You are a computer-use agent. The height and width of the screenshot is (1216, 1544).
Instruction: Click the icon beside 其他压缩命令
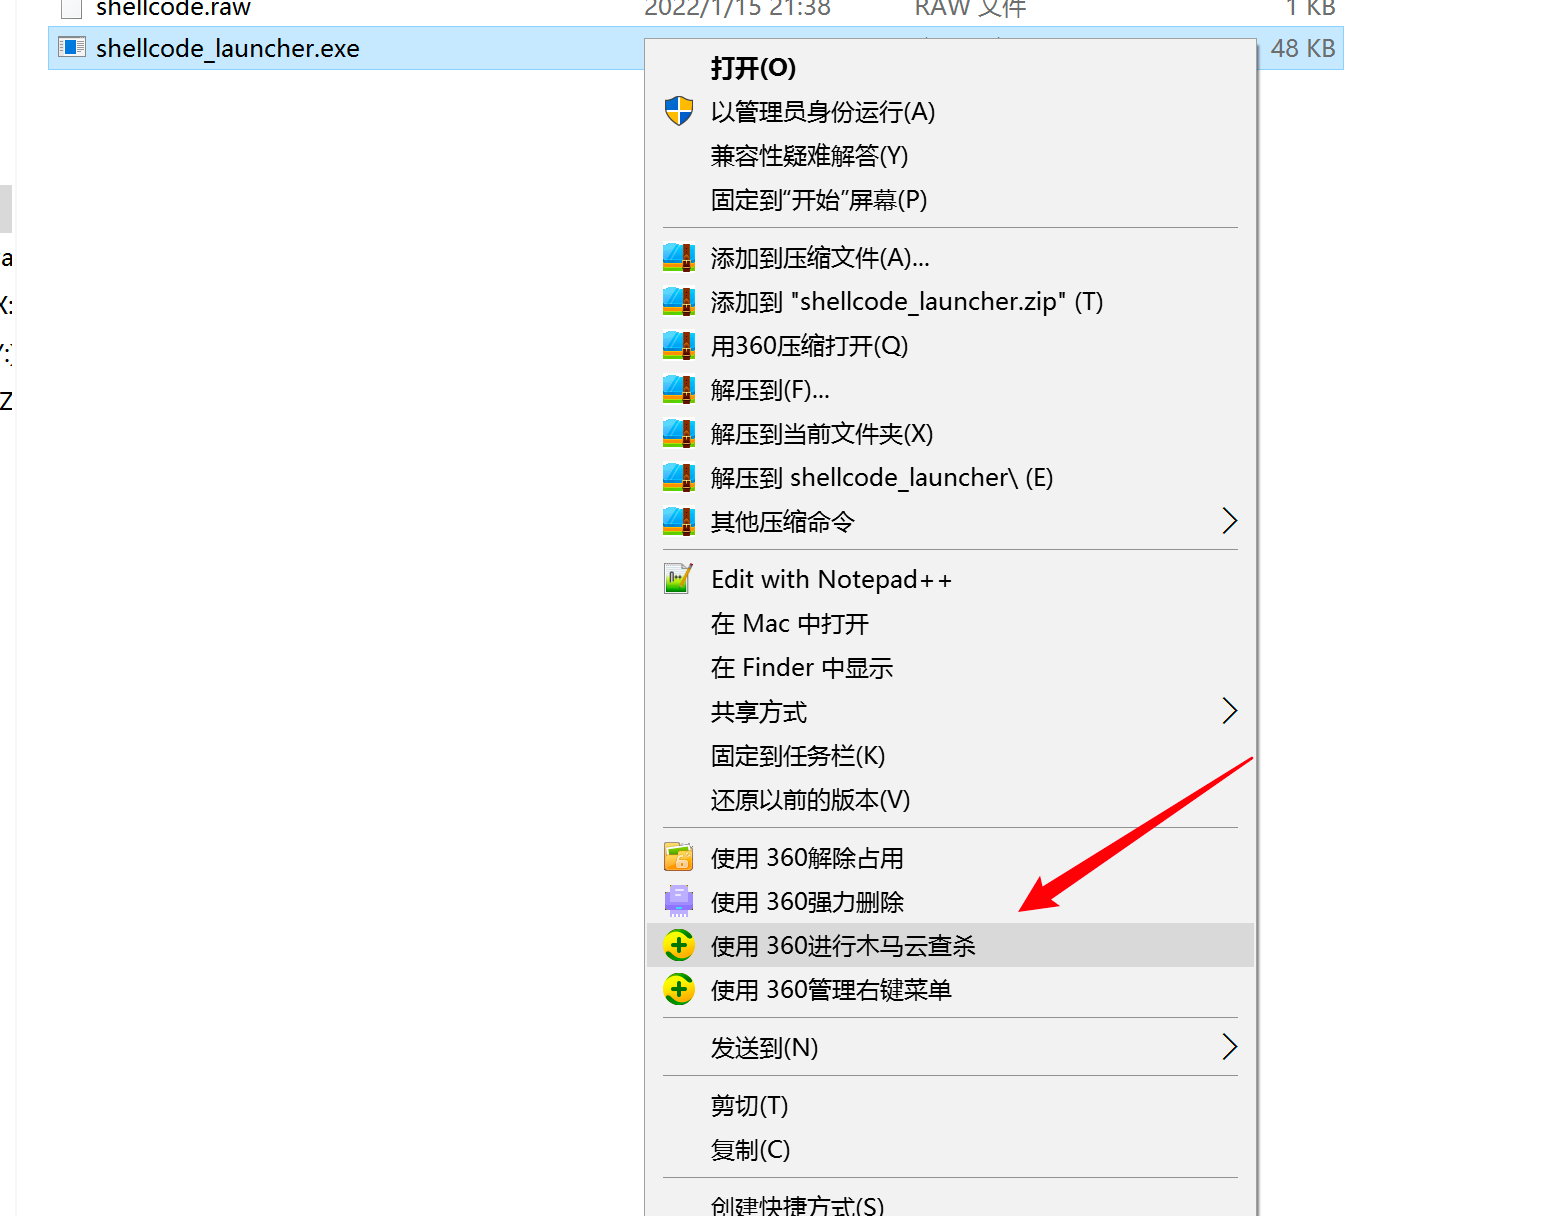coord(679,522)
